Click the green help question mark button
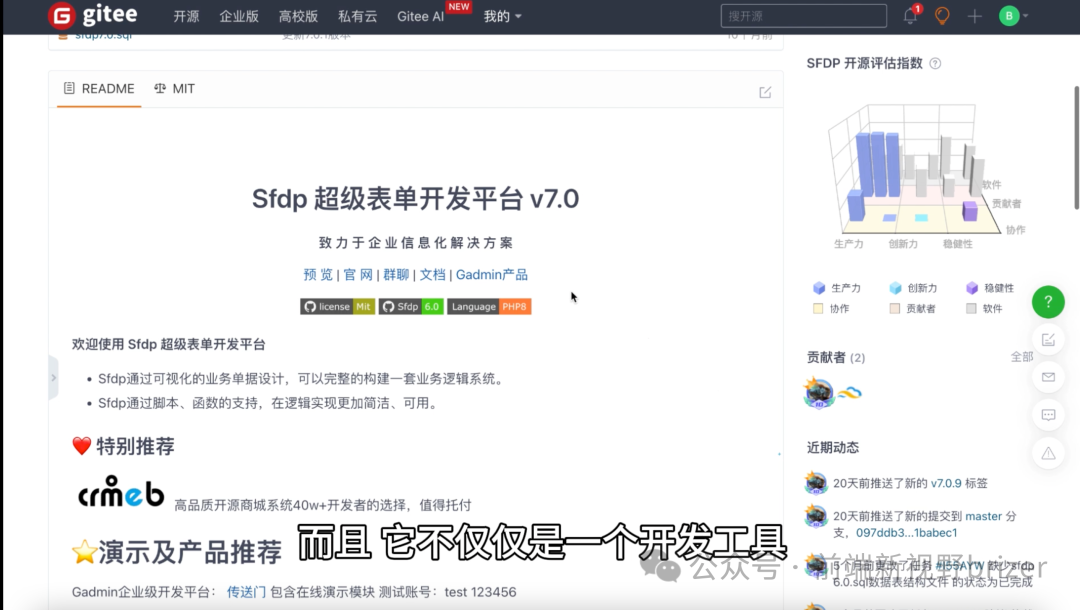Image resolution: width=1080 pixels, height=610 pixels. [x=1047, y=301]
